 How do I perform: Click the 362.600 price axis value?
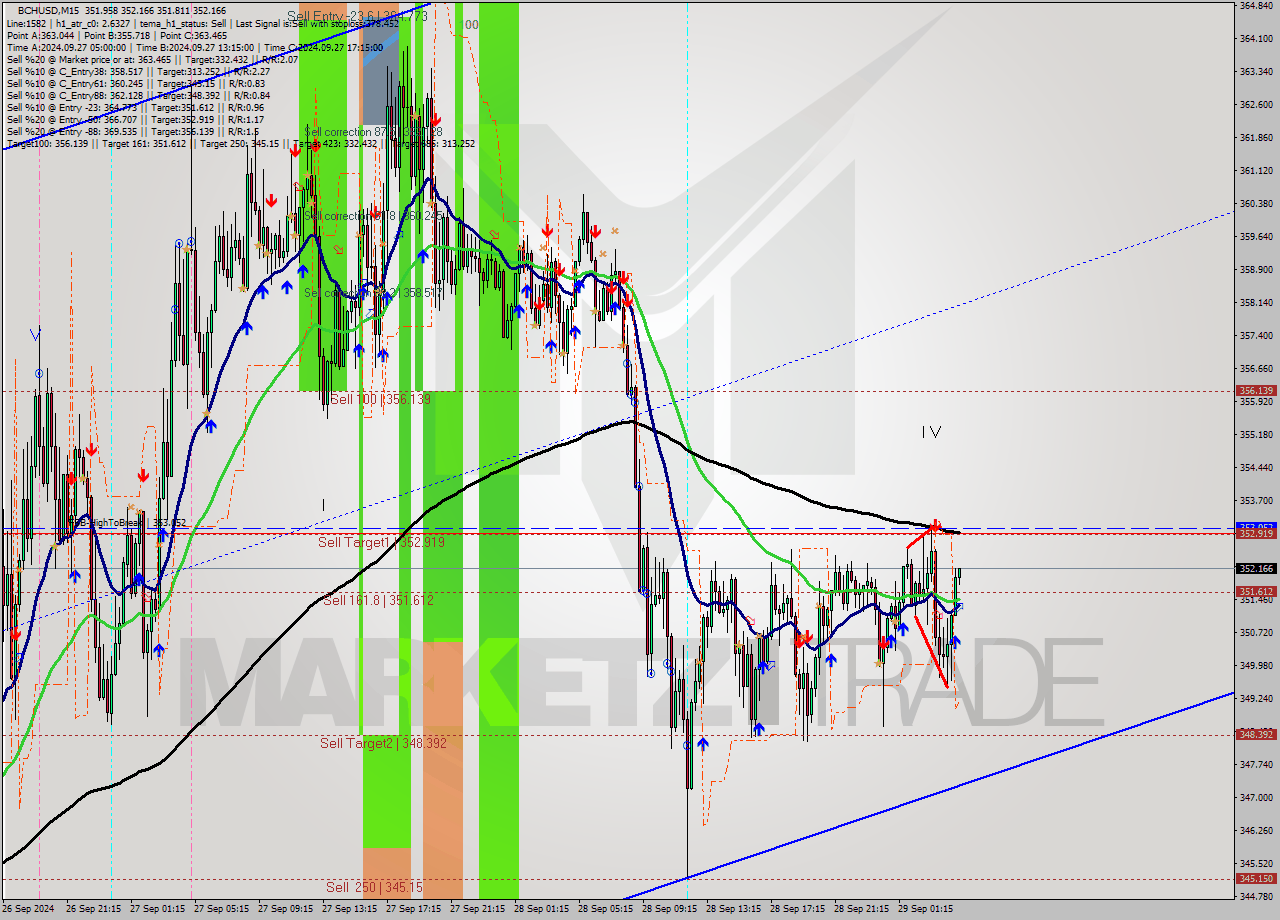coord(1256,104)
